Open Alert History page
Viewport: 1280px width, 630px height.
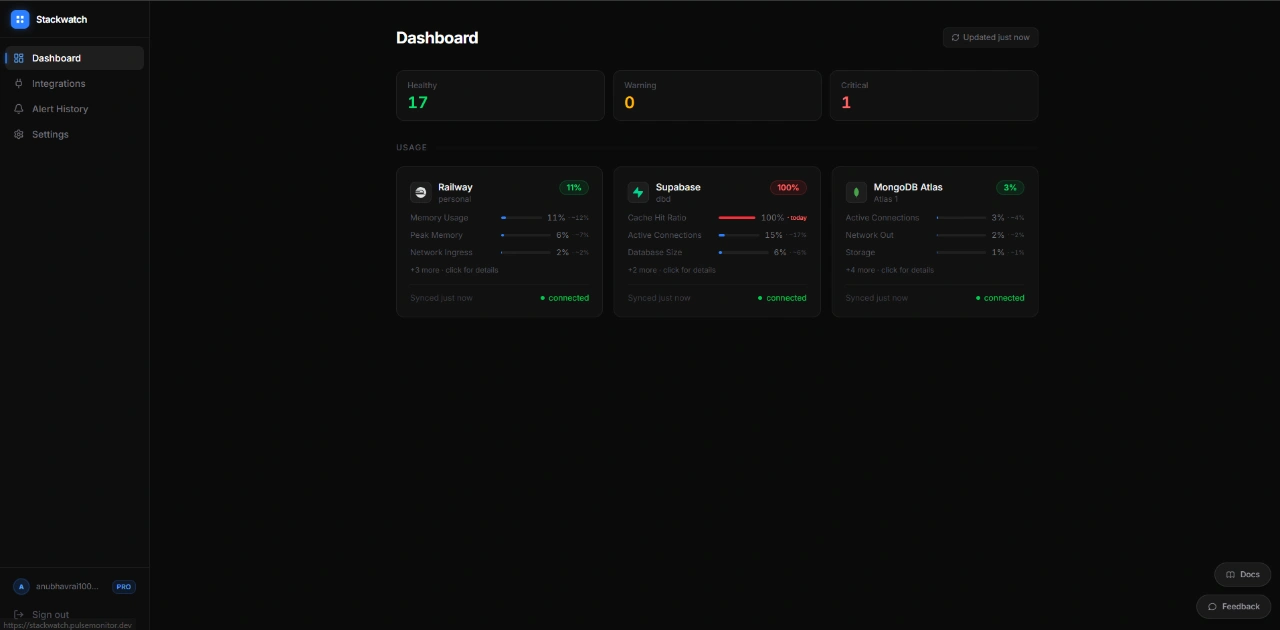pyautogui.click(x=75, y=109)
